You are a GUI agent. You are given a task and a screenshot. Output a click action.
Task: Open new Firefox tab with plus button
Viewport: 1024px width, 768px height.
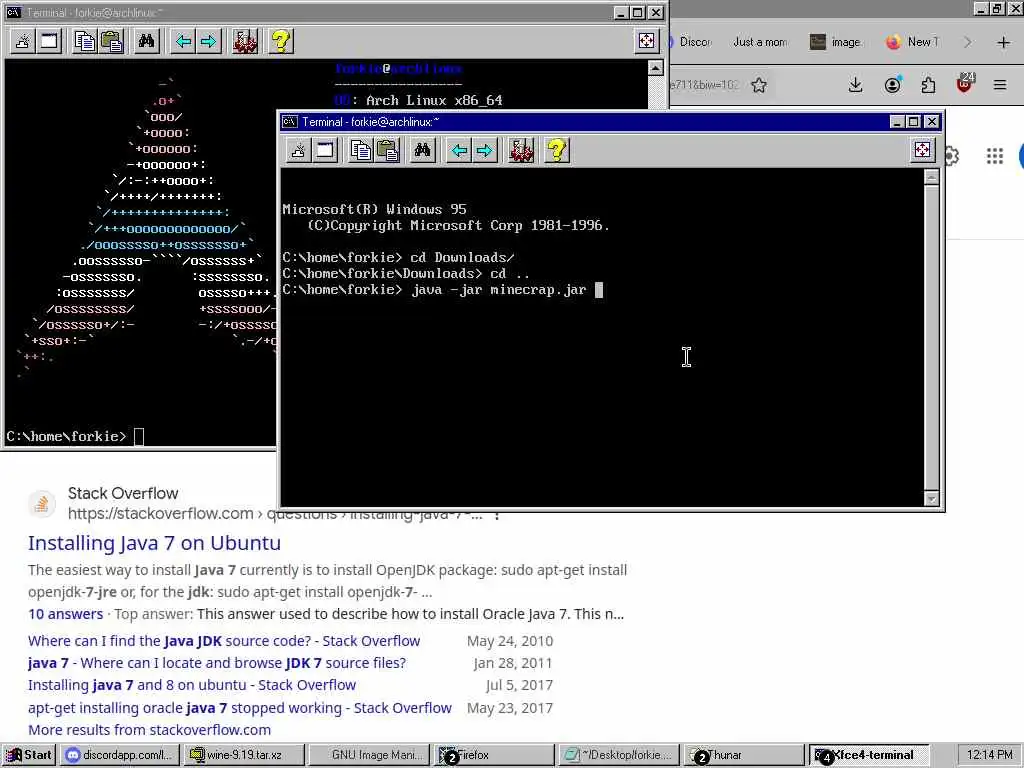pos(1004,42)
